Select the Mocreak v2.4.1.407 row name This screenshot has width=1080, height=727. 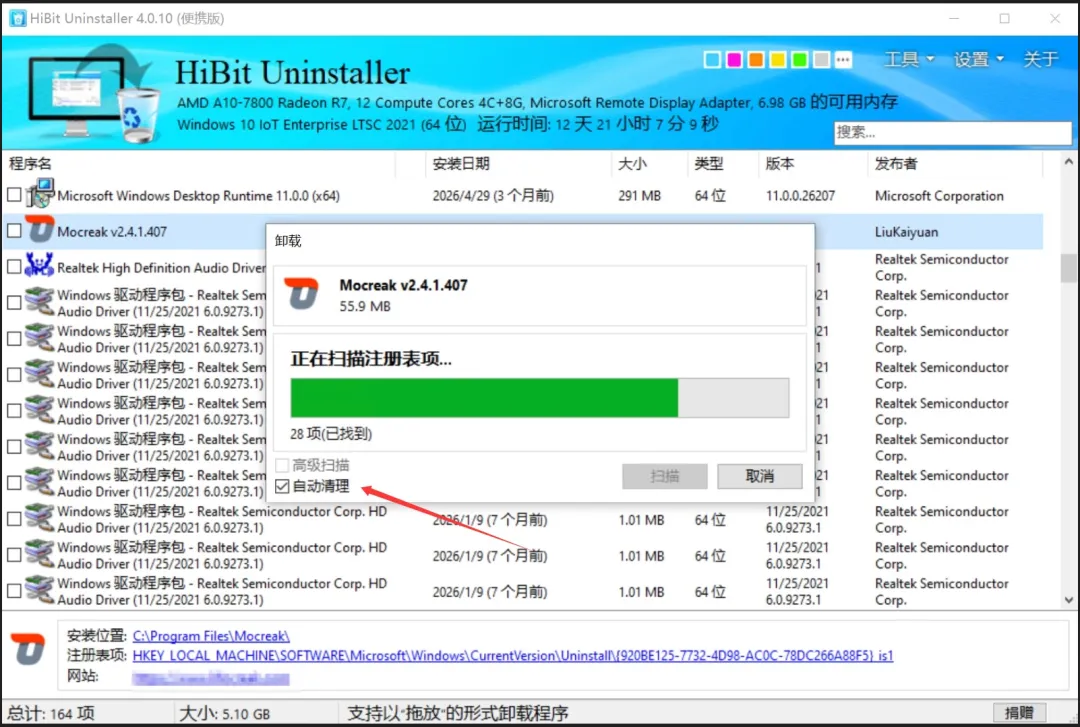[112, 232]
